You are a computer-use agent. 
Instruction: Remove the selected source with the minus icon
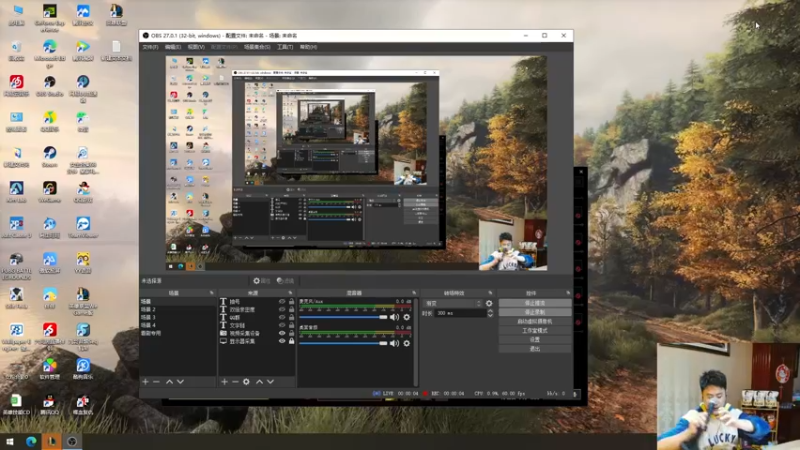coord(235,382)
